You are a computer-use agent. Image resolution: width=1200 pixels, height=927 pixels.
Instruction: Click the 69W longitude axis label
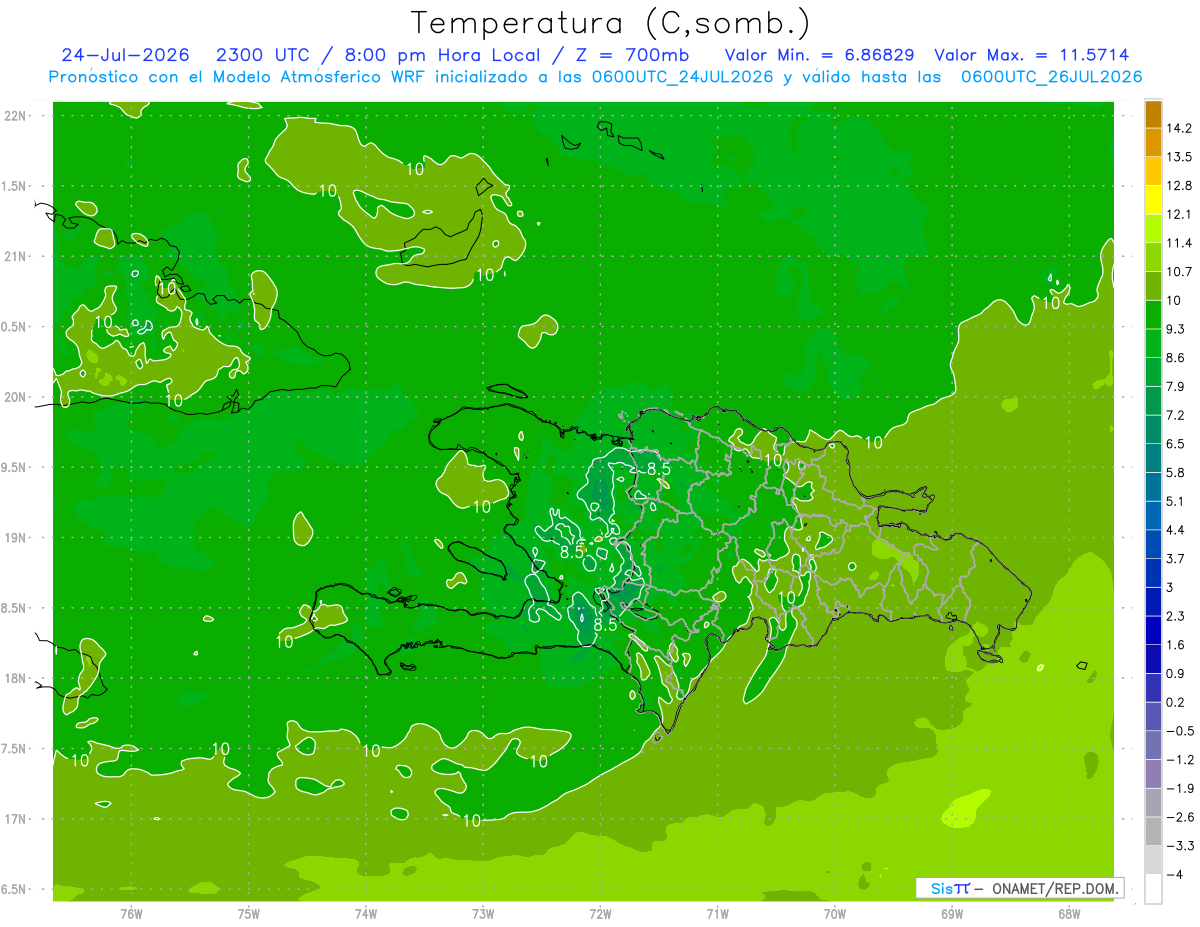coord(952,914)
